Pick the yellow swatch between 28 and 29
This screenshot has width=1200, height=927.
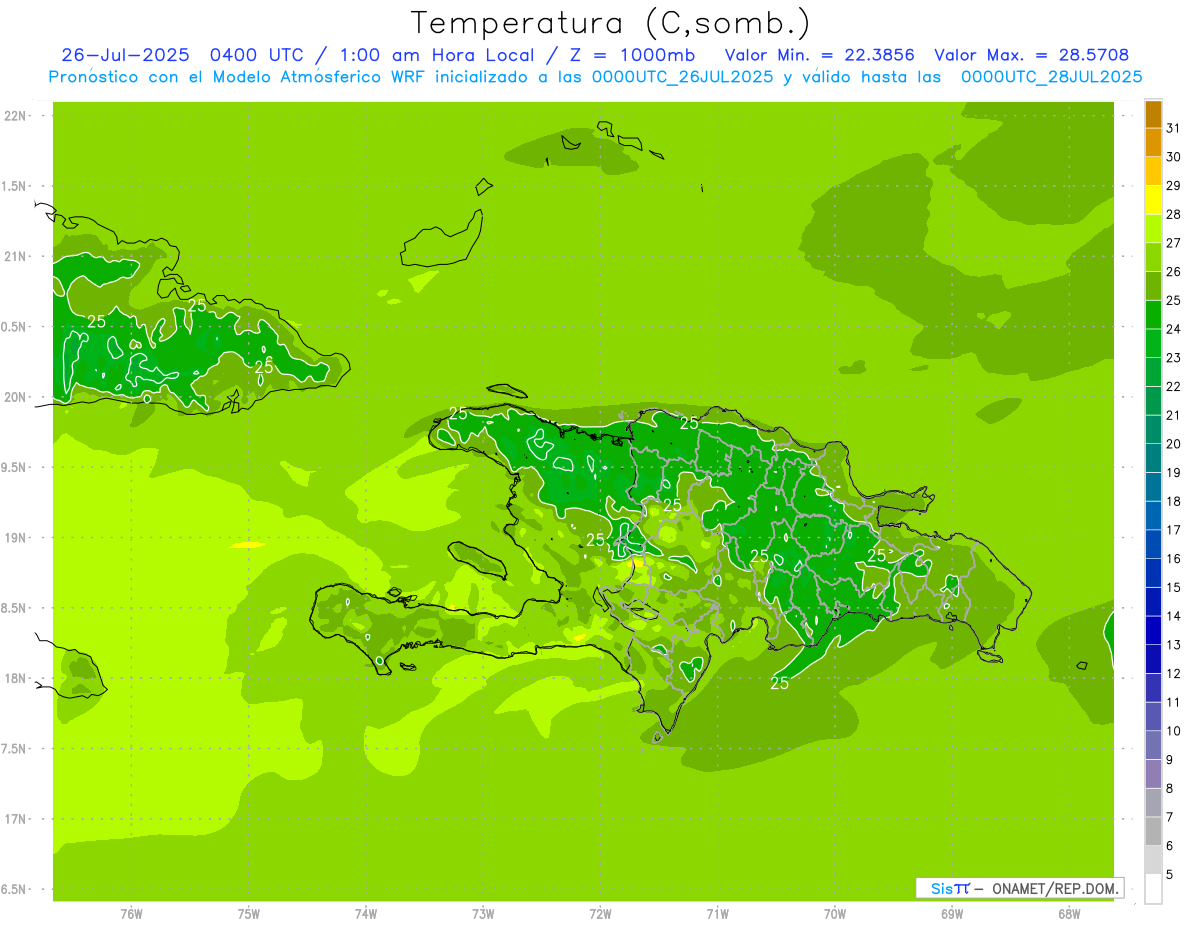tap(1153, 200)
